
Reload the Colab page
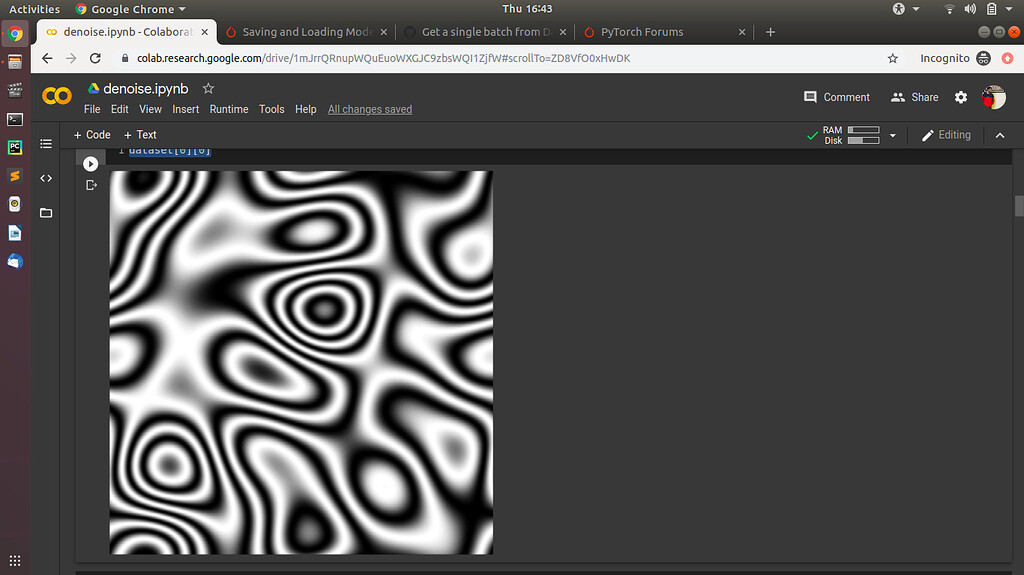tap(97, 58)
